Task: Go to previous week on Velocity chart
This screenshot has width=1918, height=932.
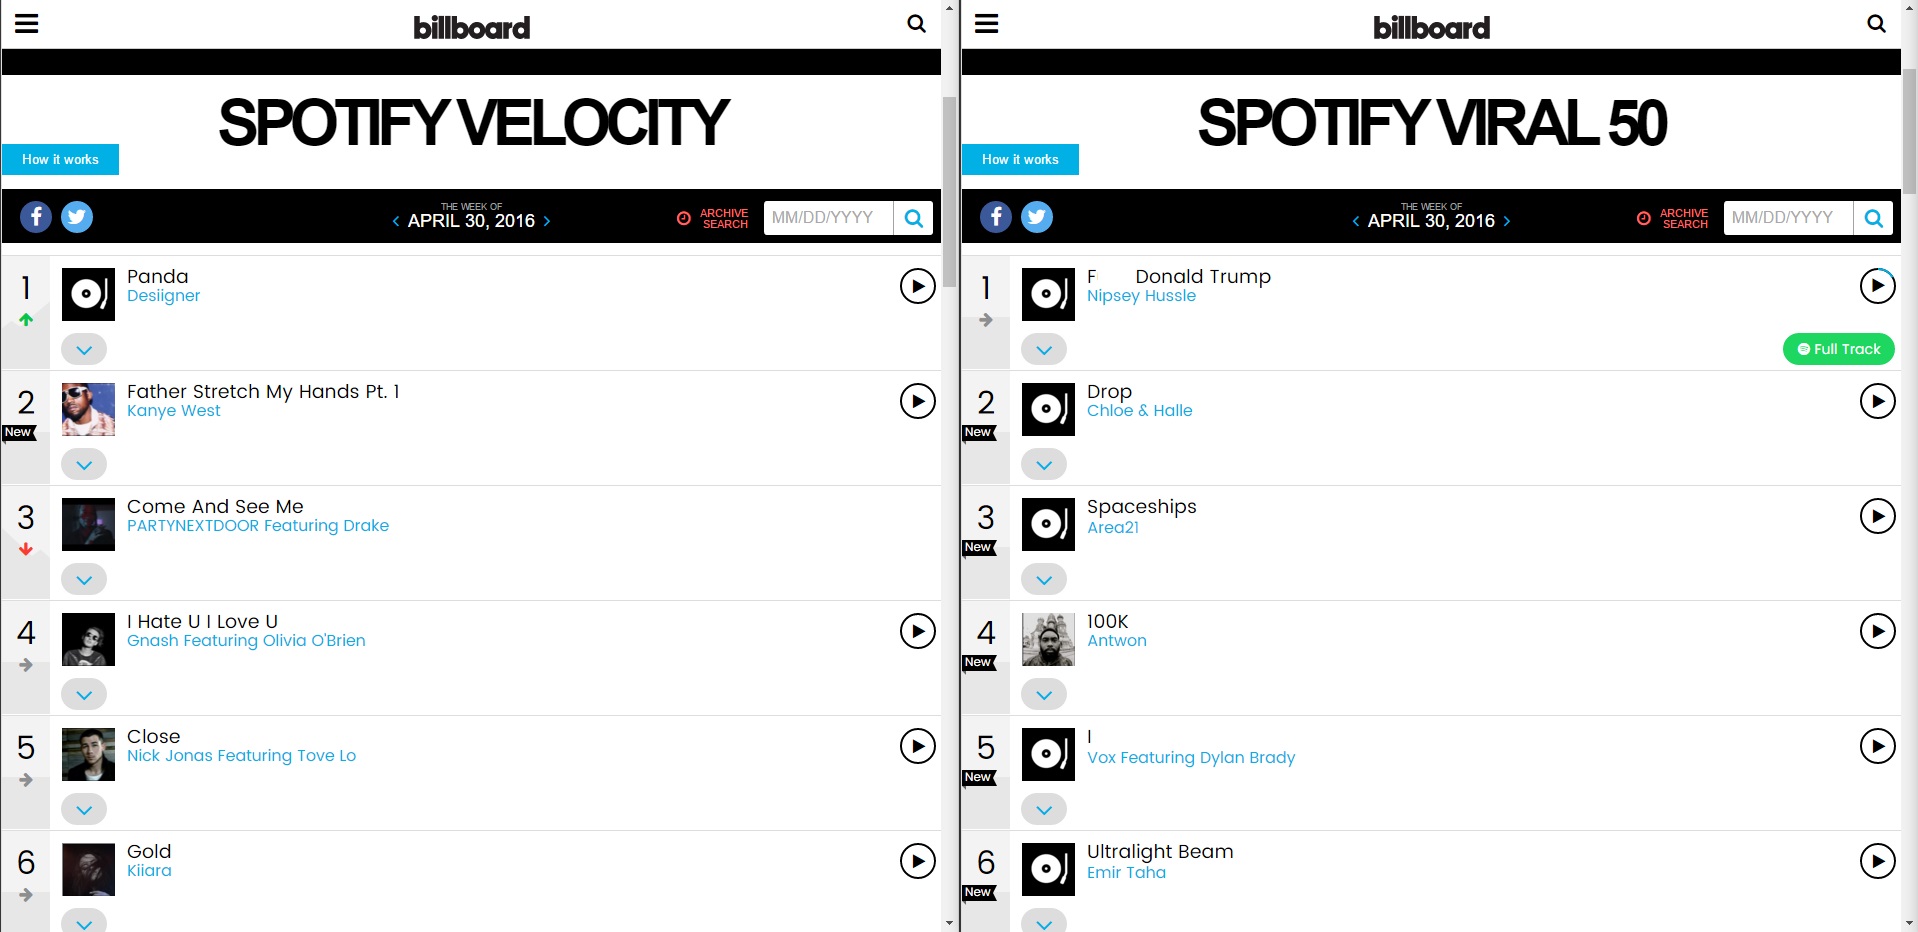Action: 396,221
